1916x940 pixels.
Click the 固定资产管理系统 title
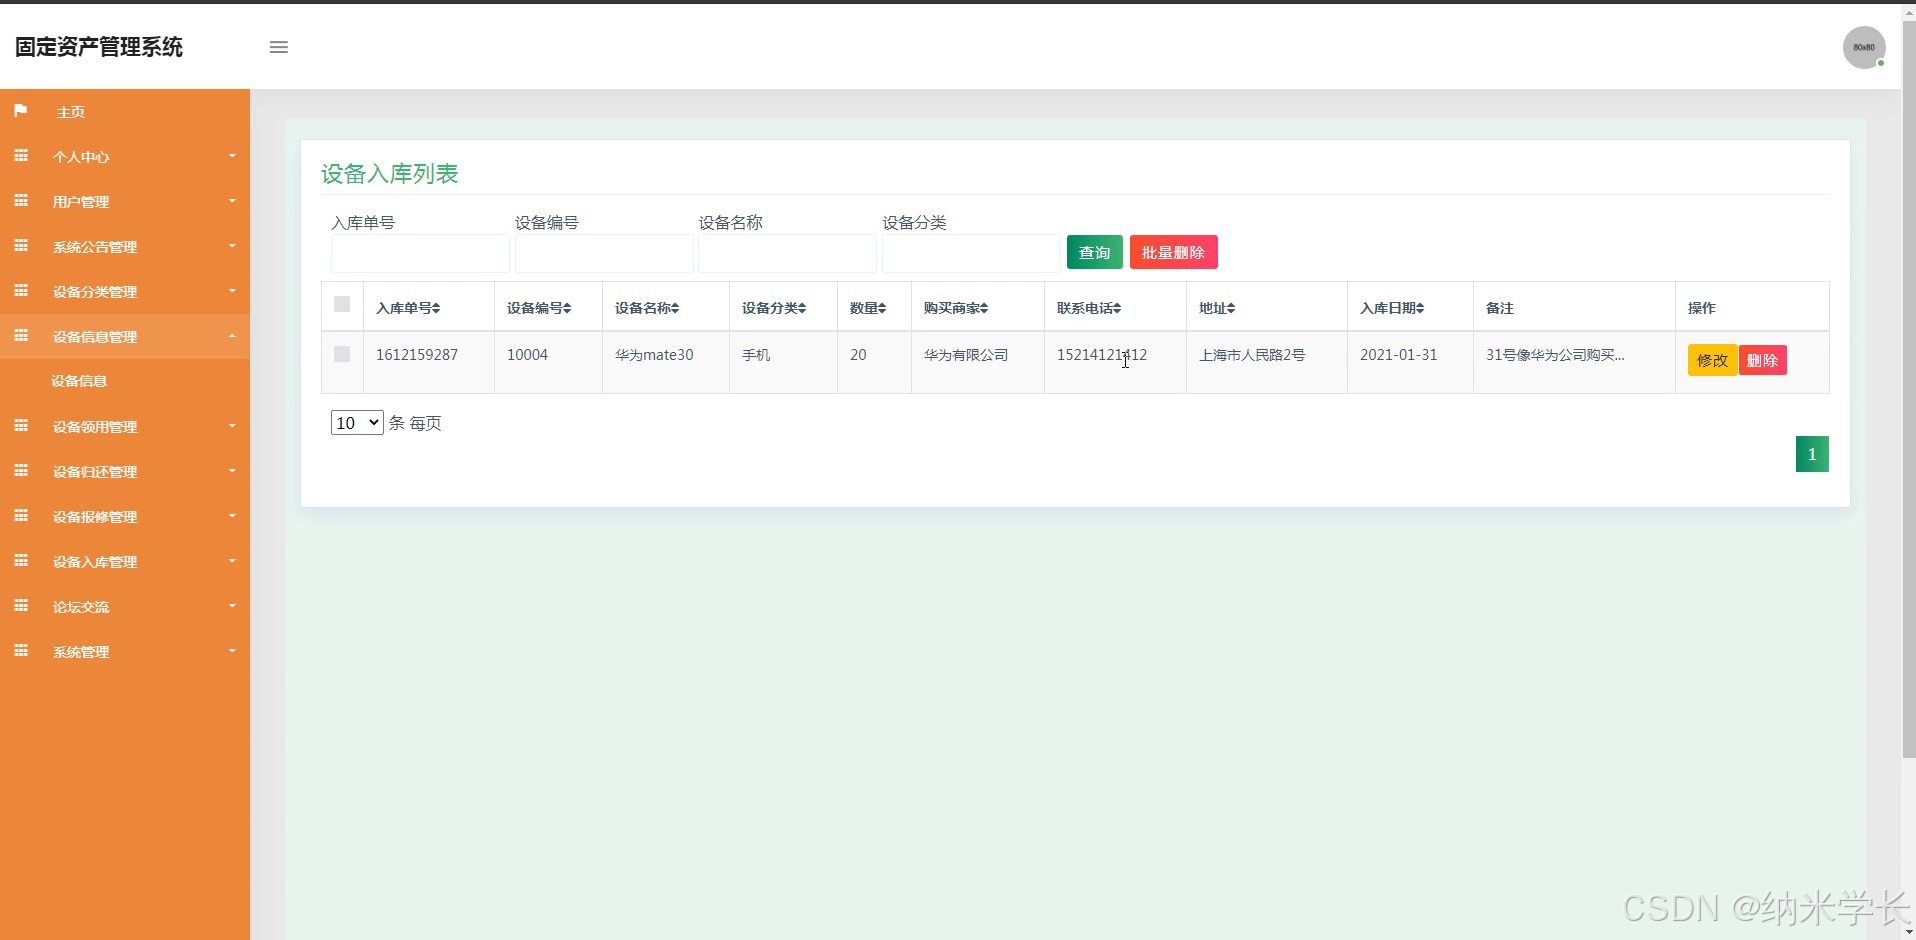pyautogui.click(x=99, y=47)
